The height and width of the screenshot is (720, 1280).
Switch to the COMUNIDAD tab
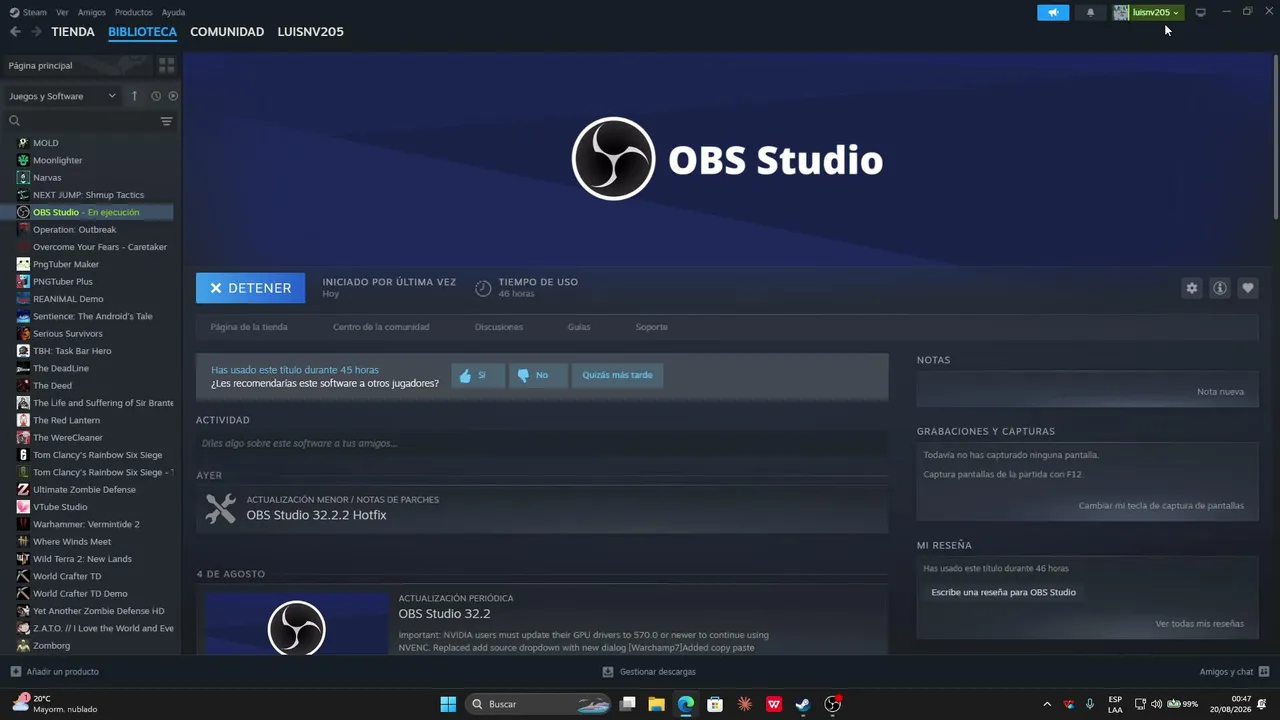227,32
